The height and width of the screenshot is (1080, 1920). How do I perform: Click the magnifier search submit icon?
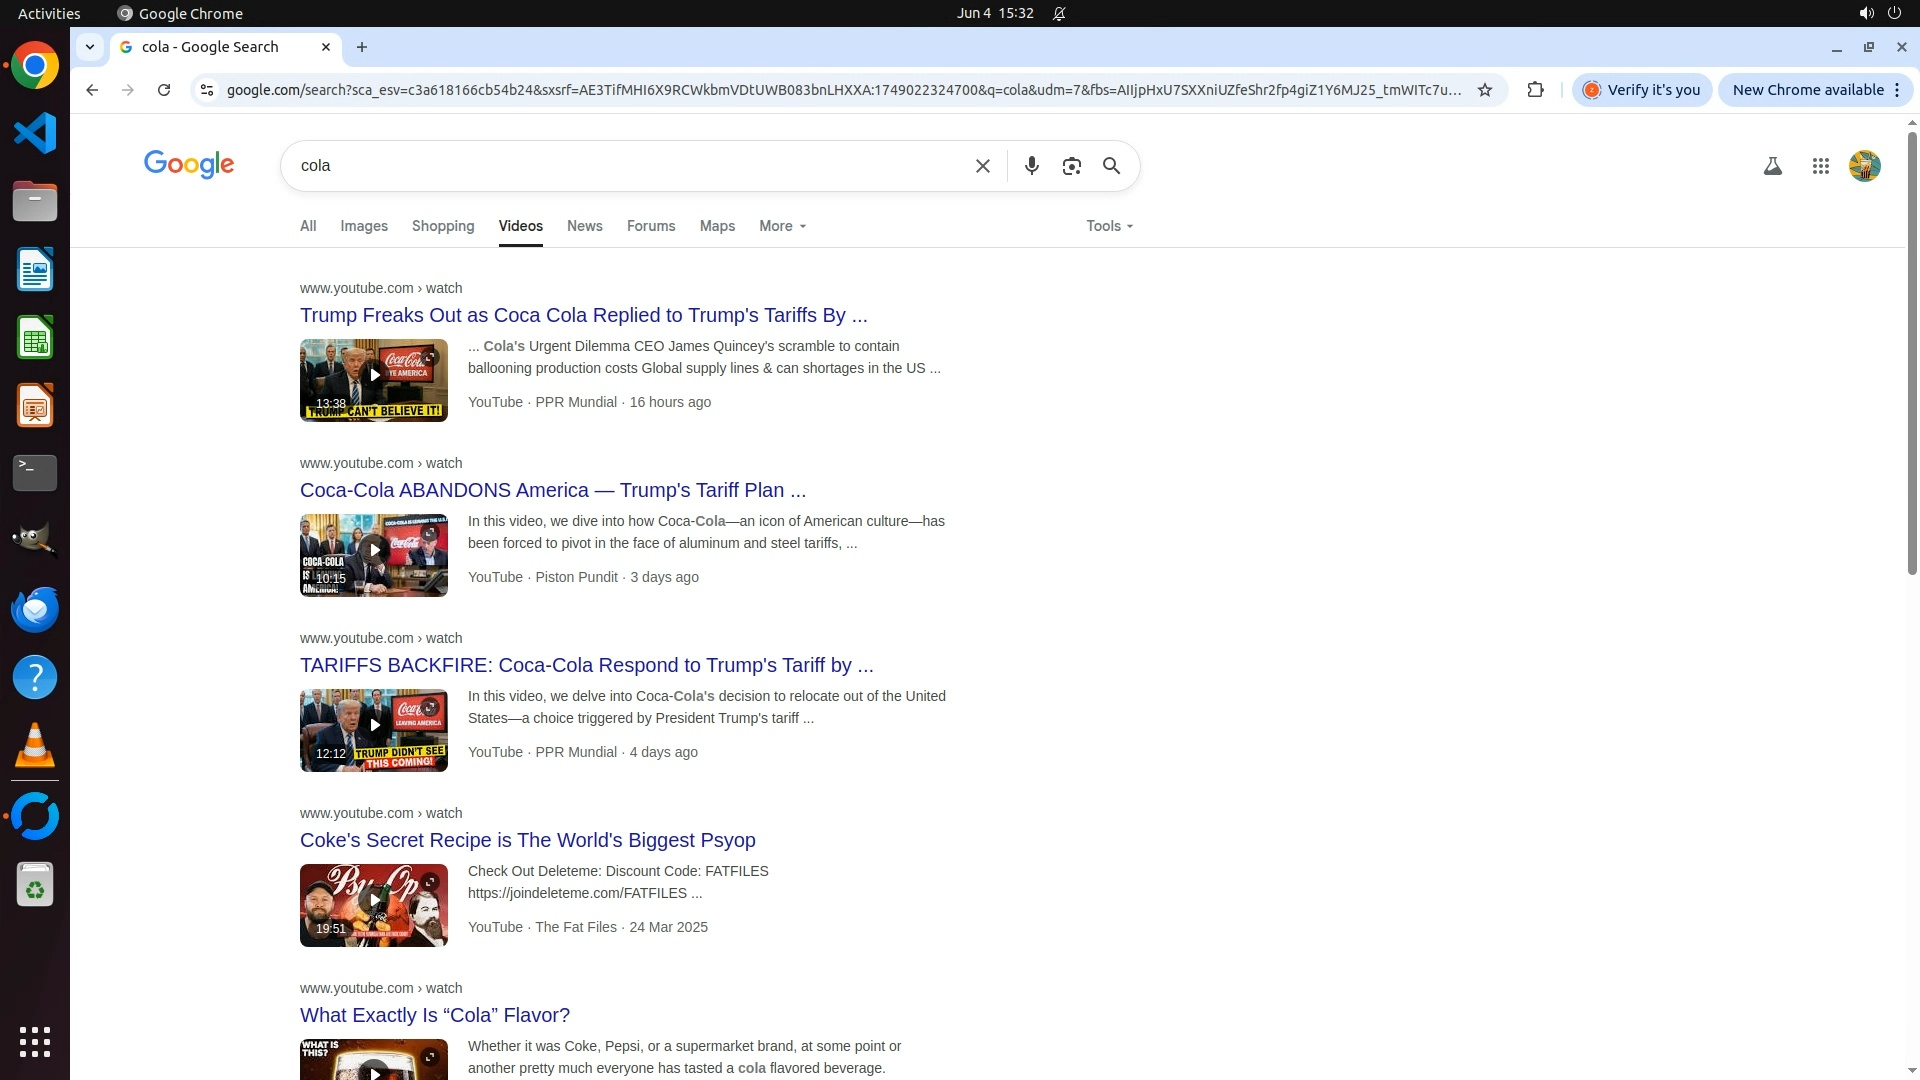point(1111,166)
